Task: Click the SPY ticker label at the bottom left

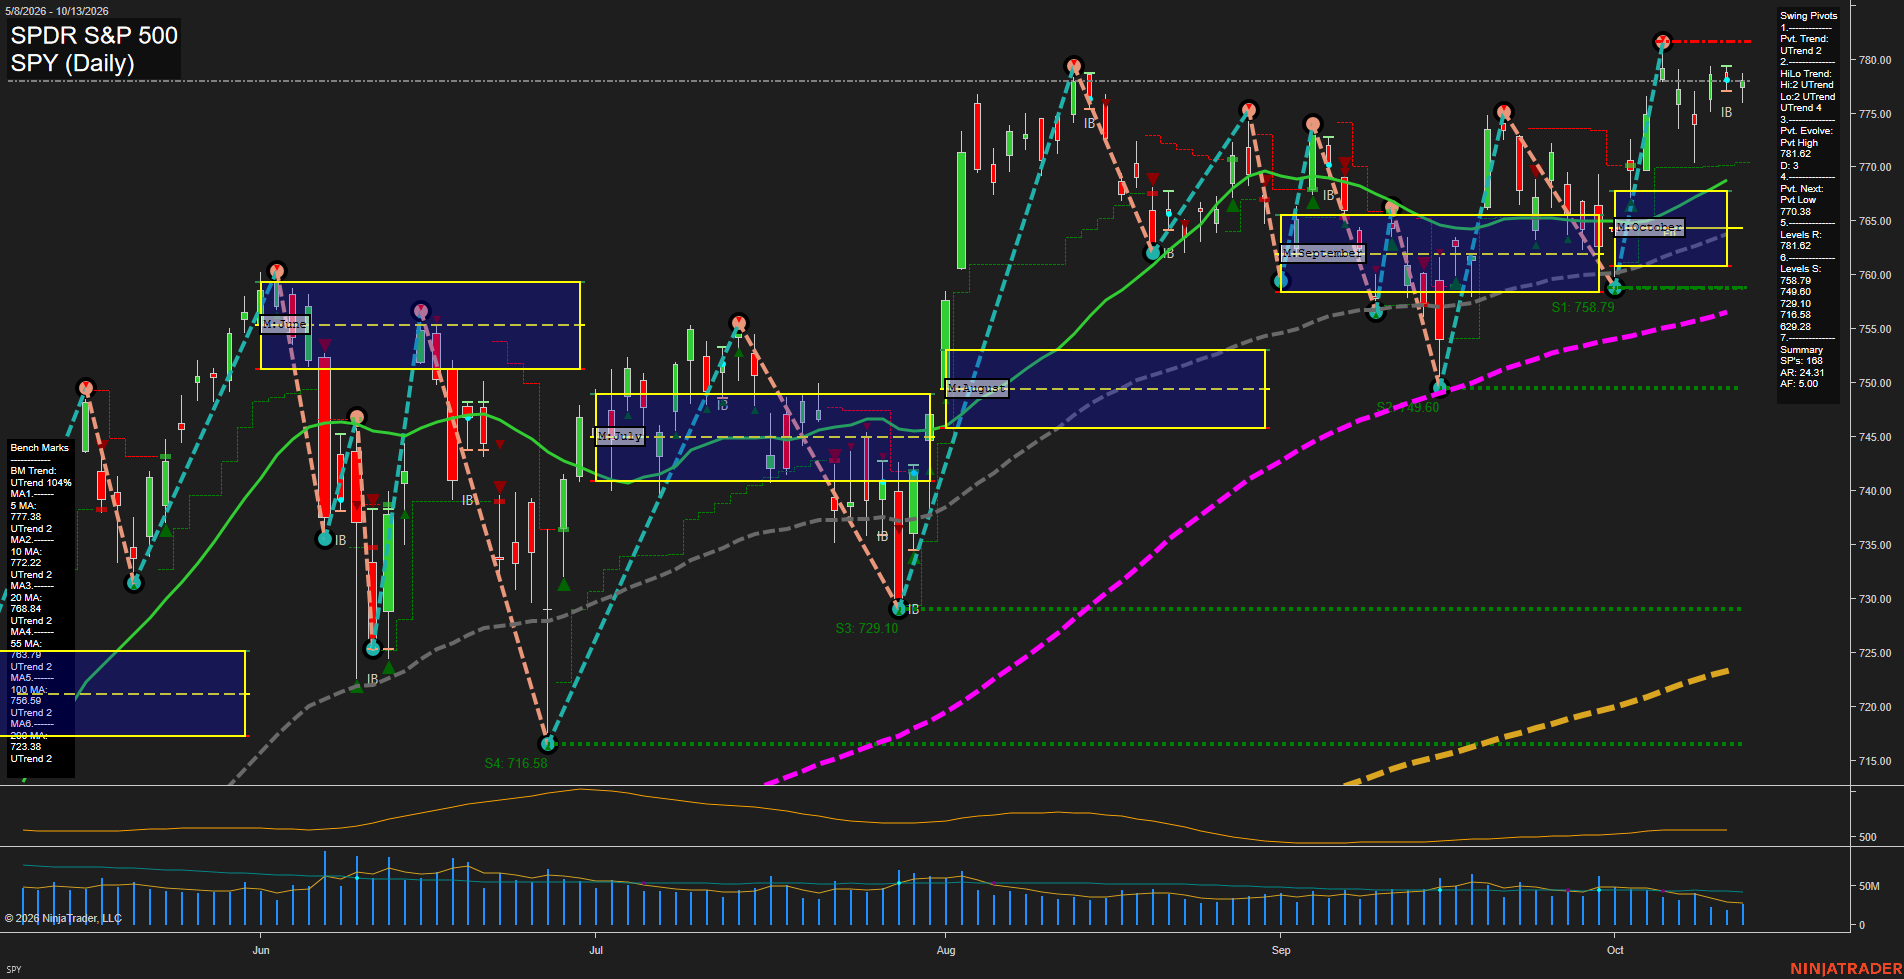Action: [x=14, y=969]
